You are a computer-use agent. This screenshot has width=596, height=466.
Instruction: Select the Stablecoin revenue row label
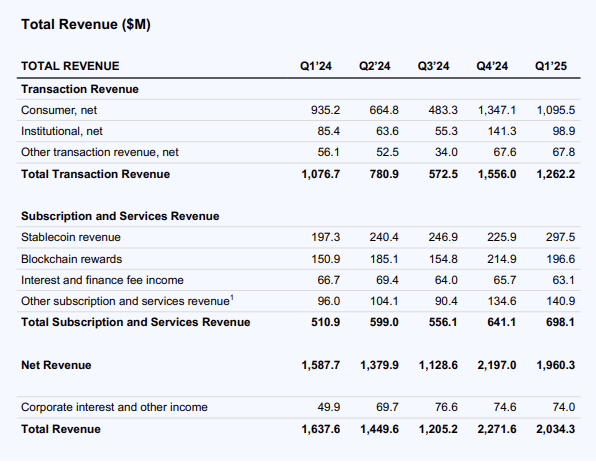click(x=71, y=237)
